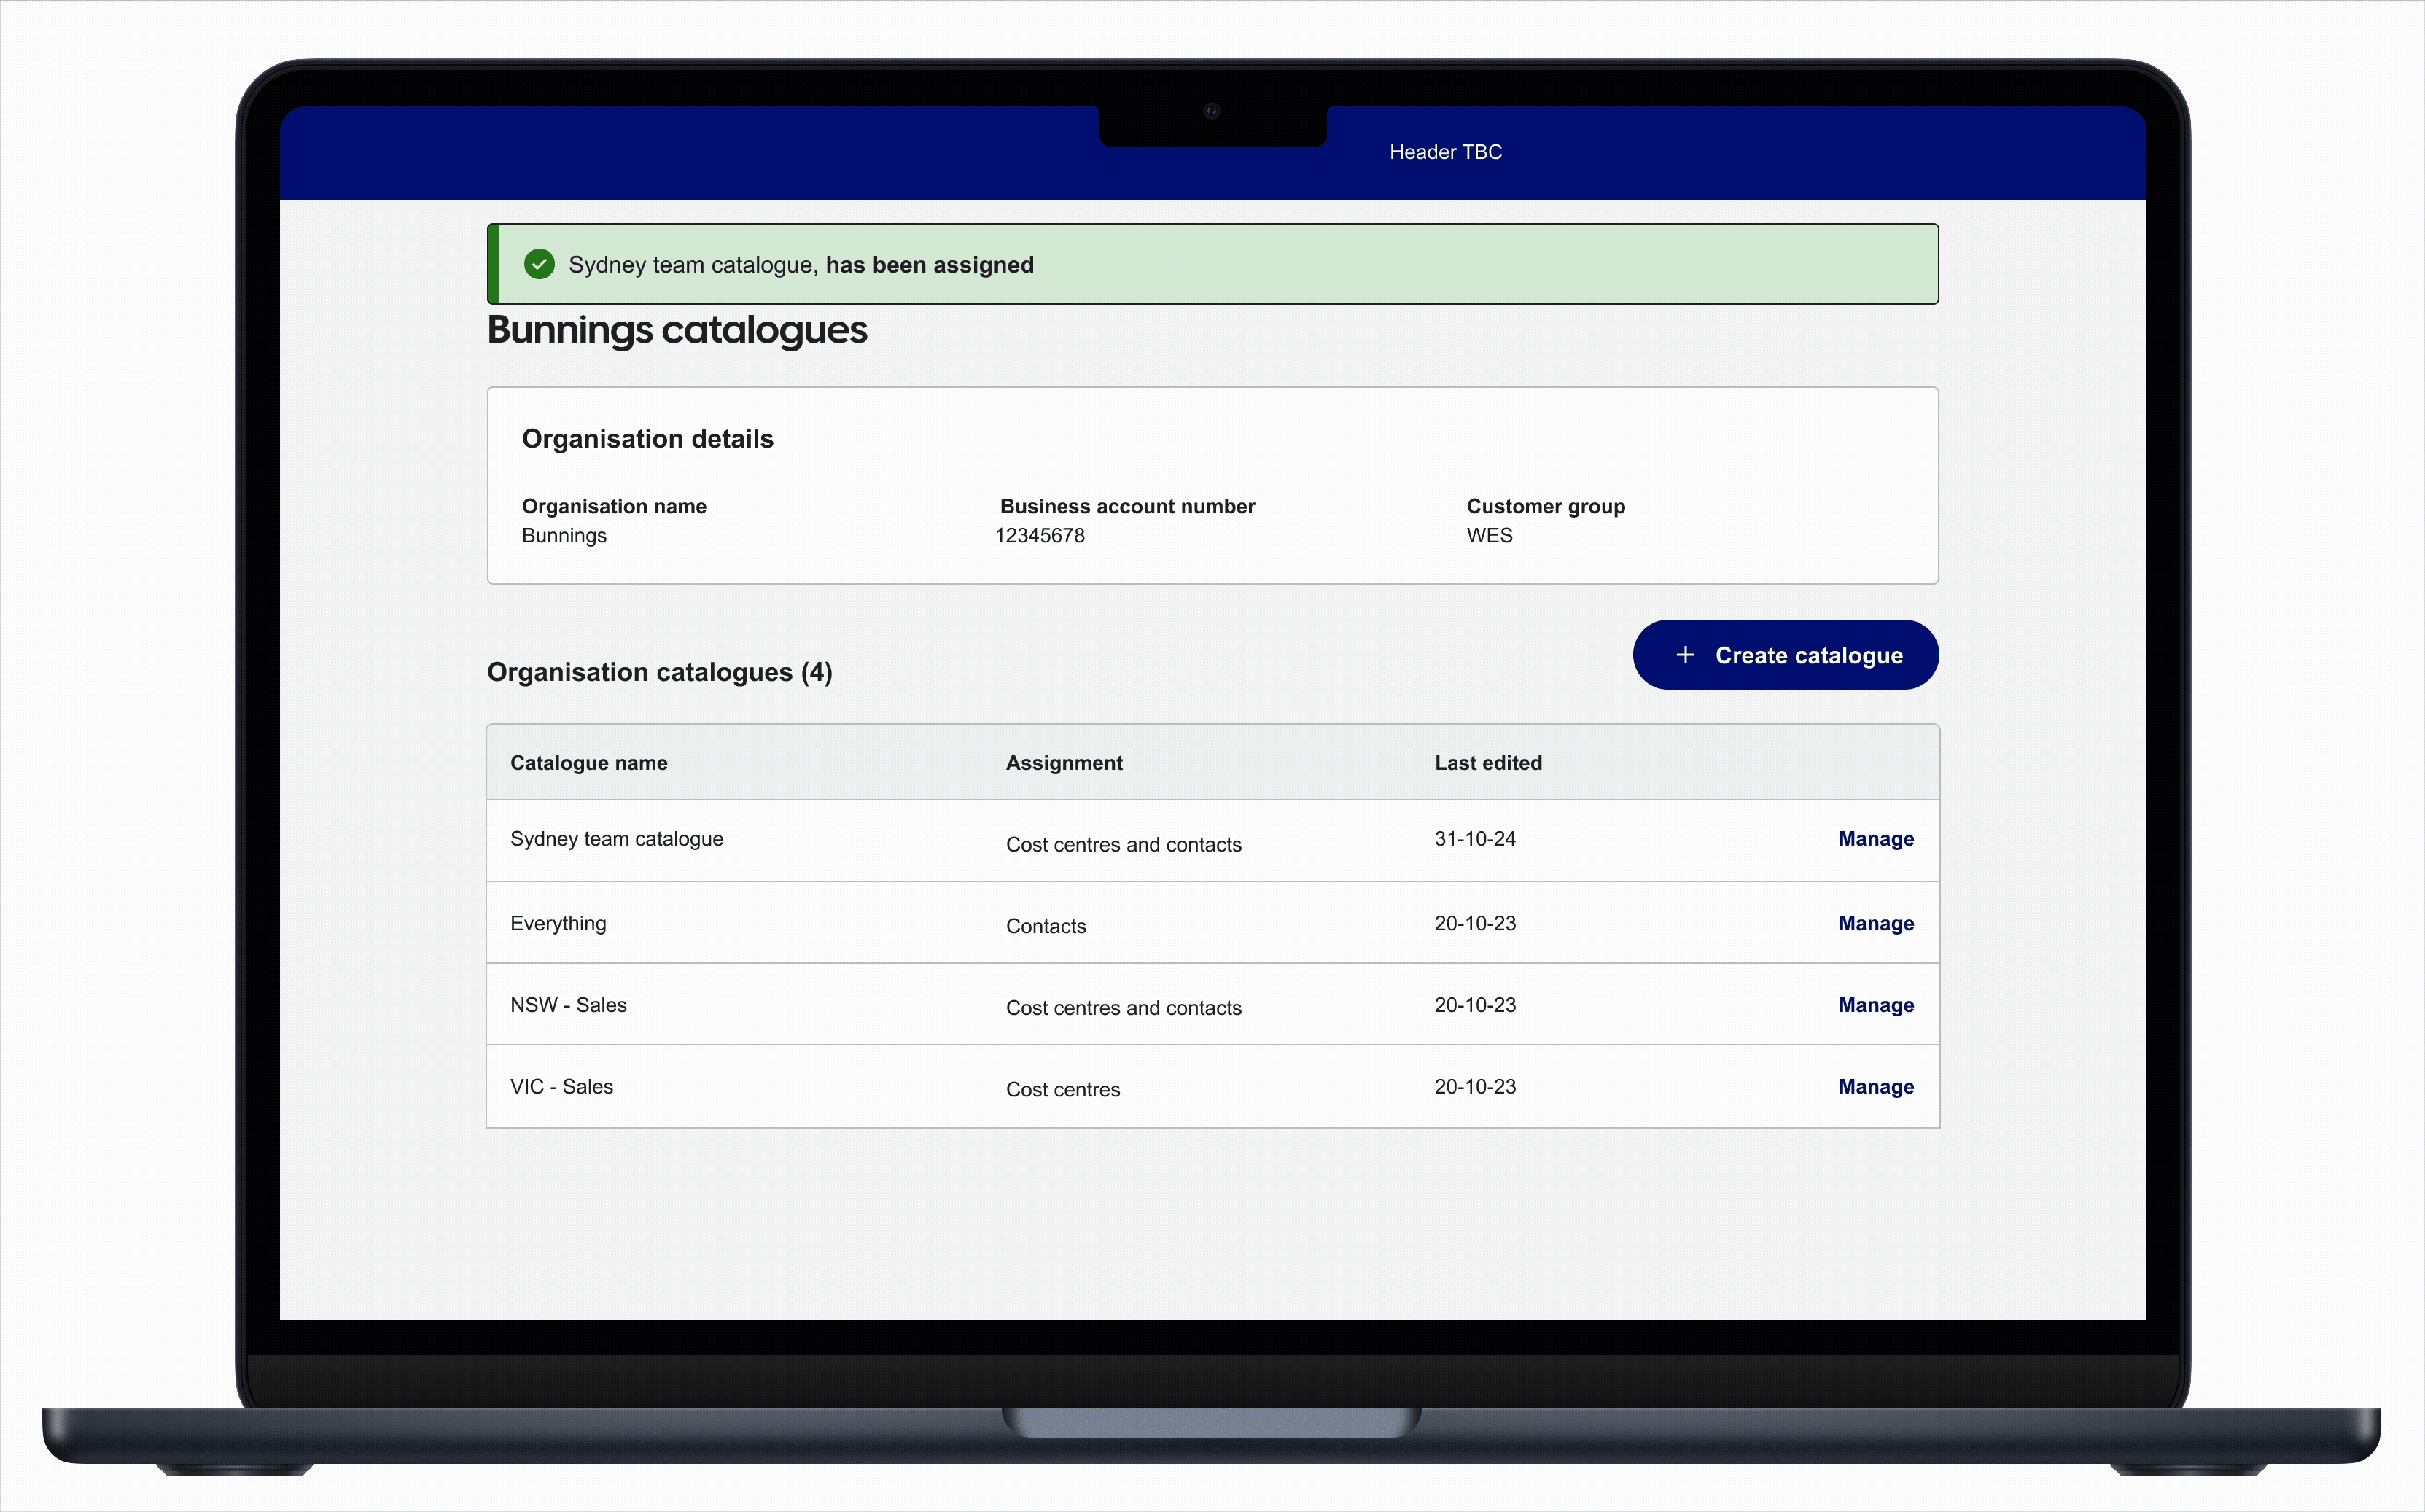Click the green success checkmark icon

pos(539,264)
